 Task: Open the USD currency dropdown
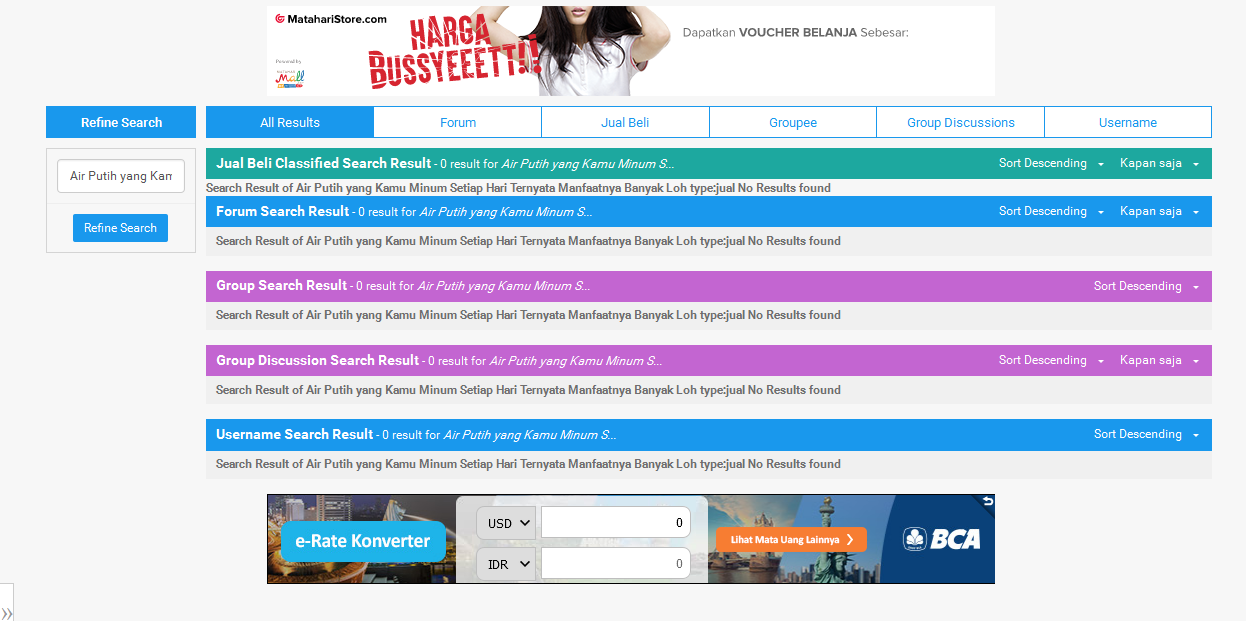point(507,523)
